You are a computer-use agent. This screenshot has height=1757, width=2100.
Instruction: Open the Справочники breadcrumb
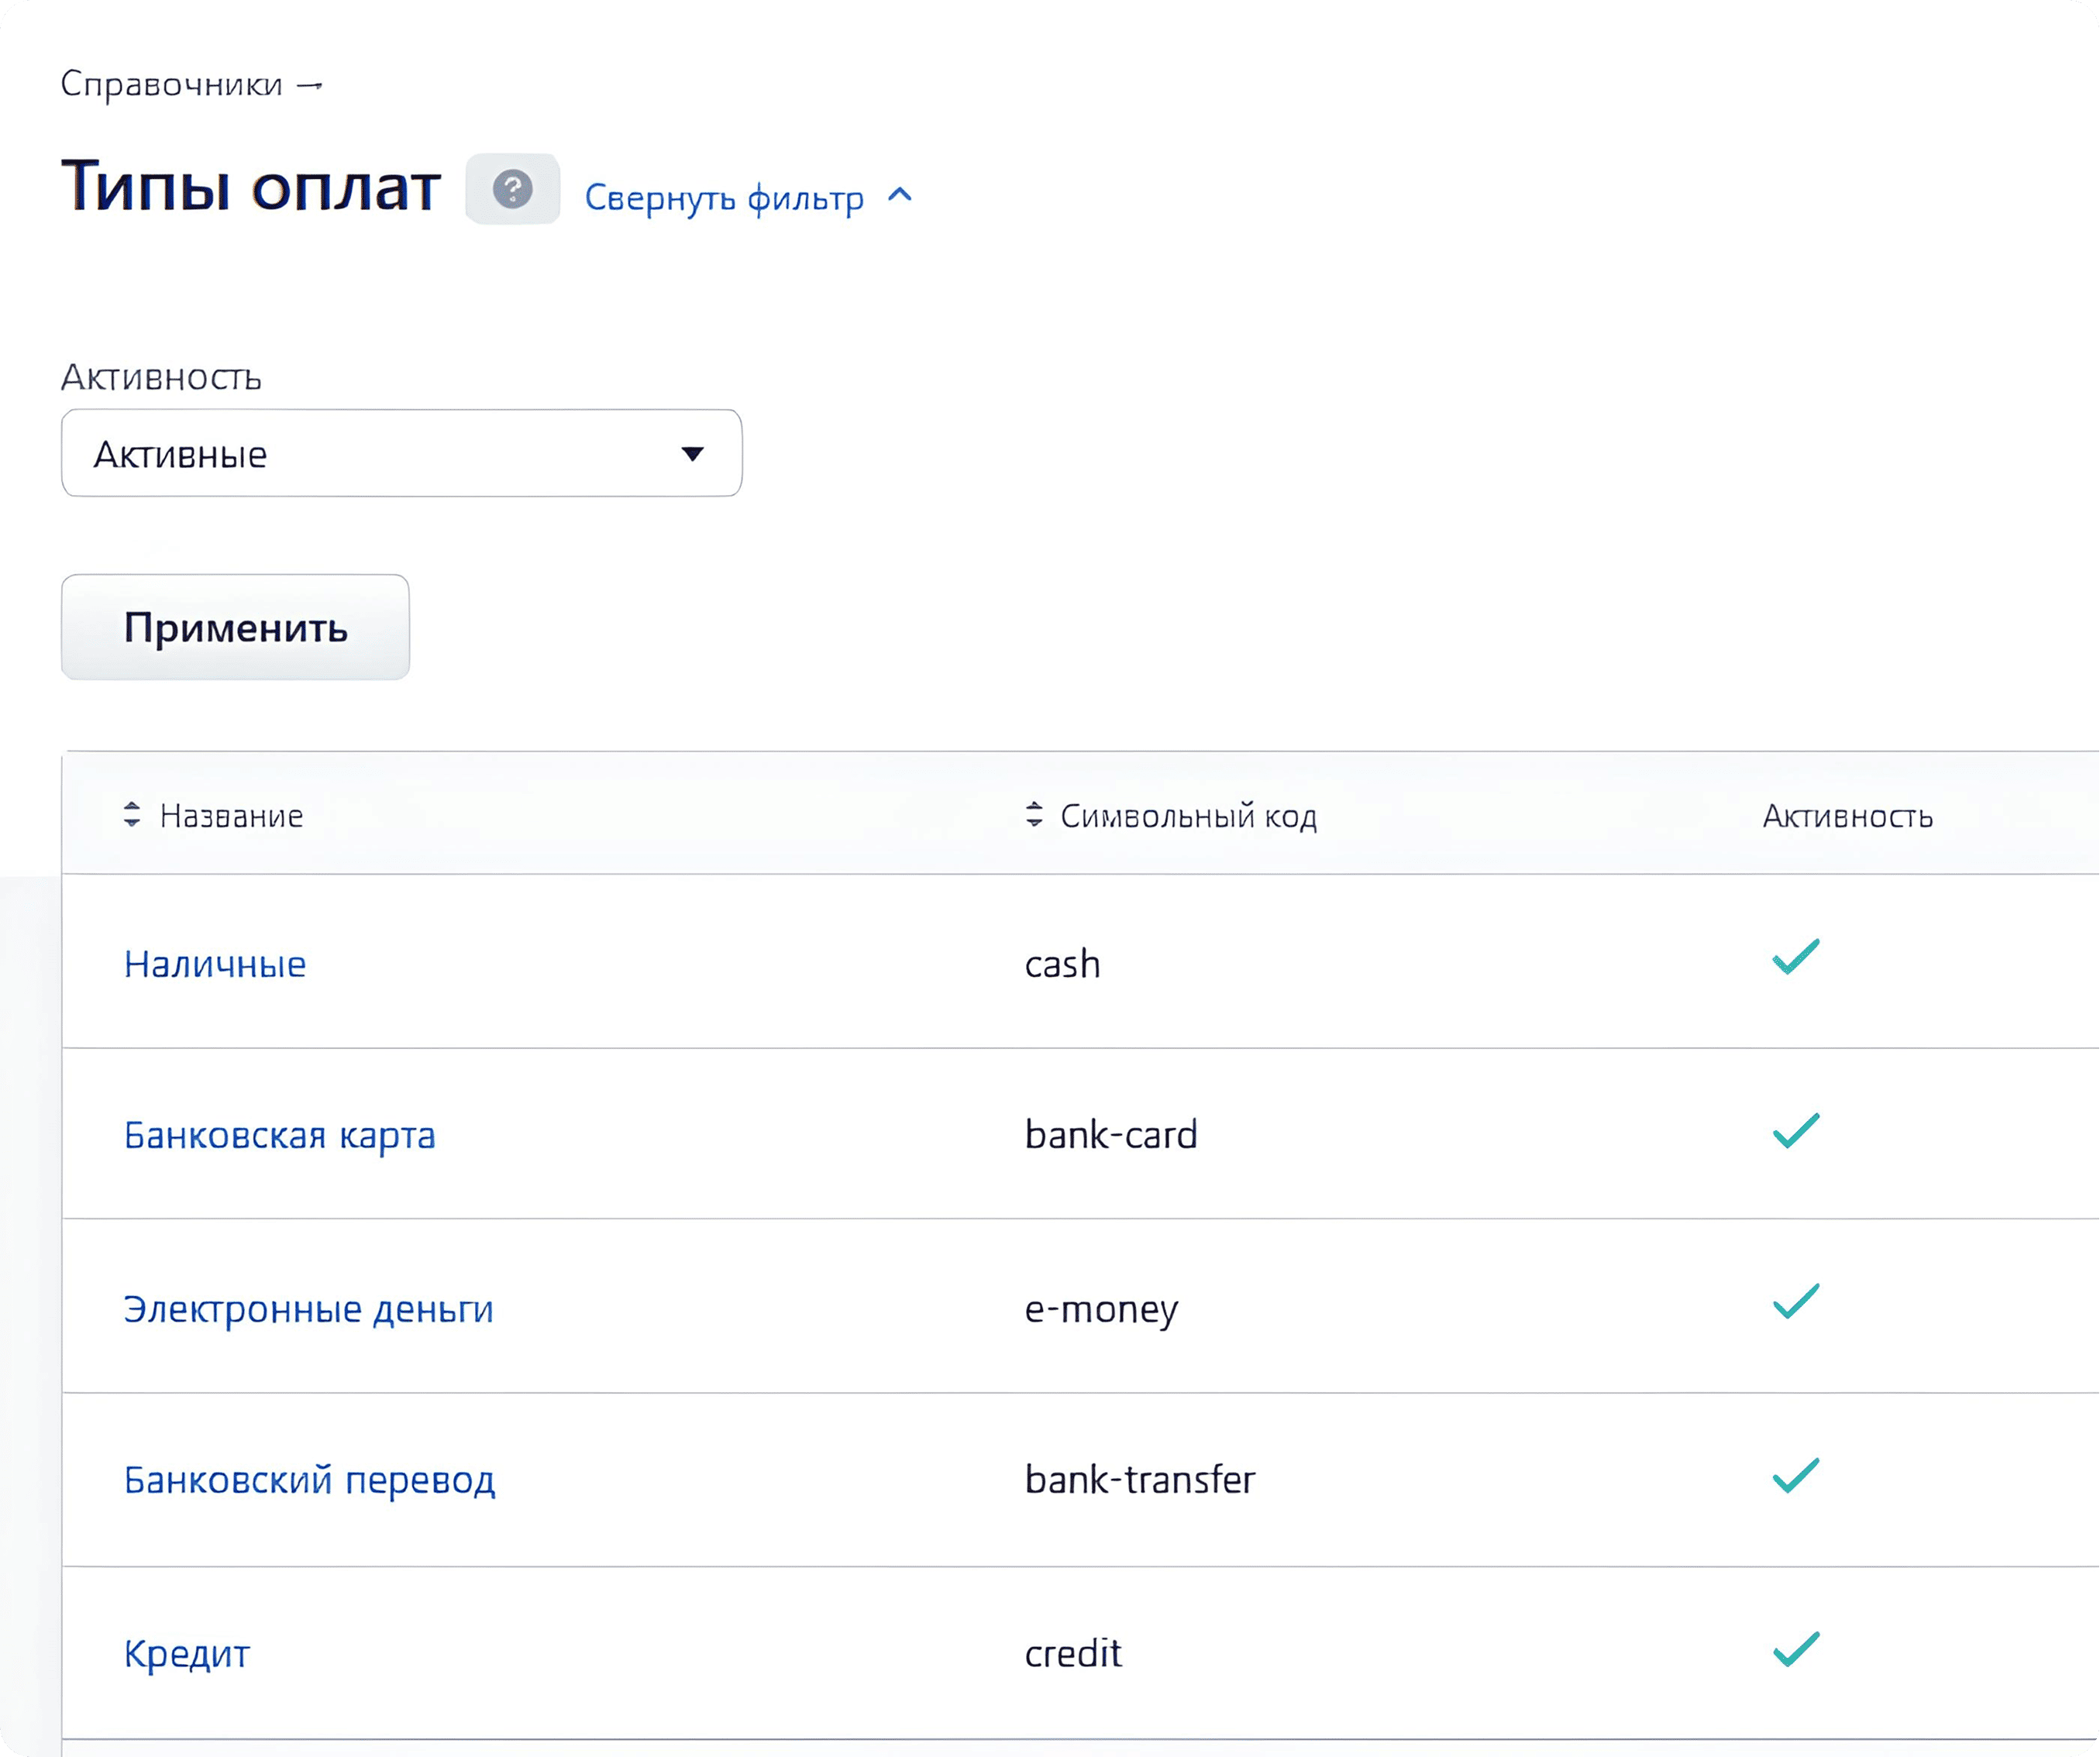tap(171, 84)
